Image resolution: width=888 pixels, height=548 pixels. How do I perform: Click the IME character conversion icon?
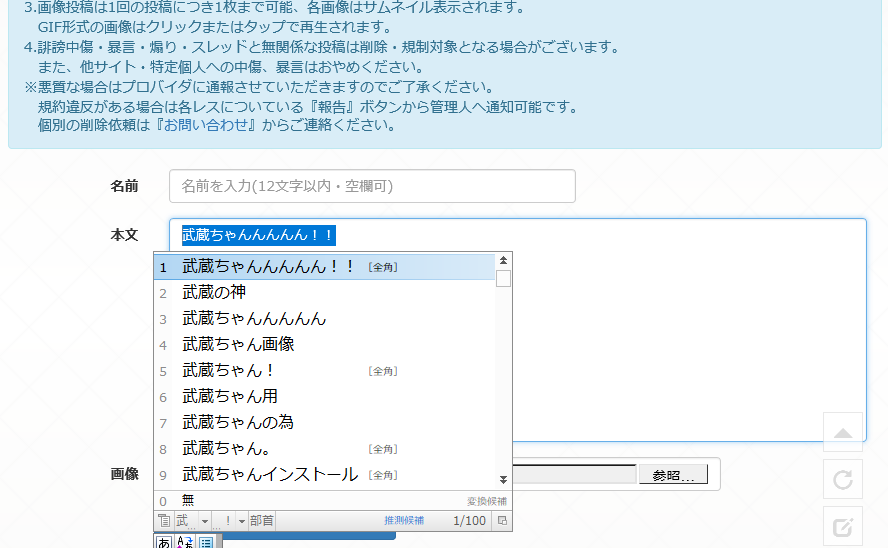point(185,542)
